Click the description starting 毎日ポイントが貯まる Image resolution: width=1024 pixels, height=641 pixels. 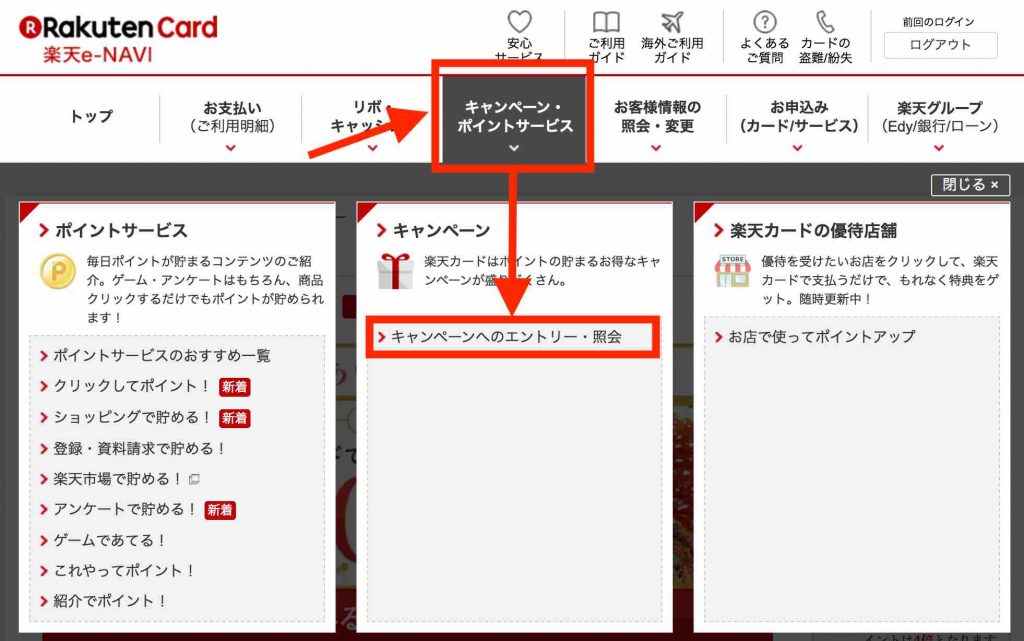tap(205, 289)
